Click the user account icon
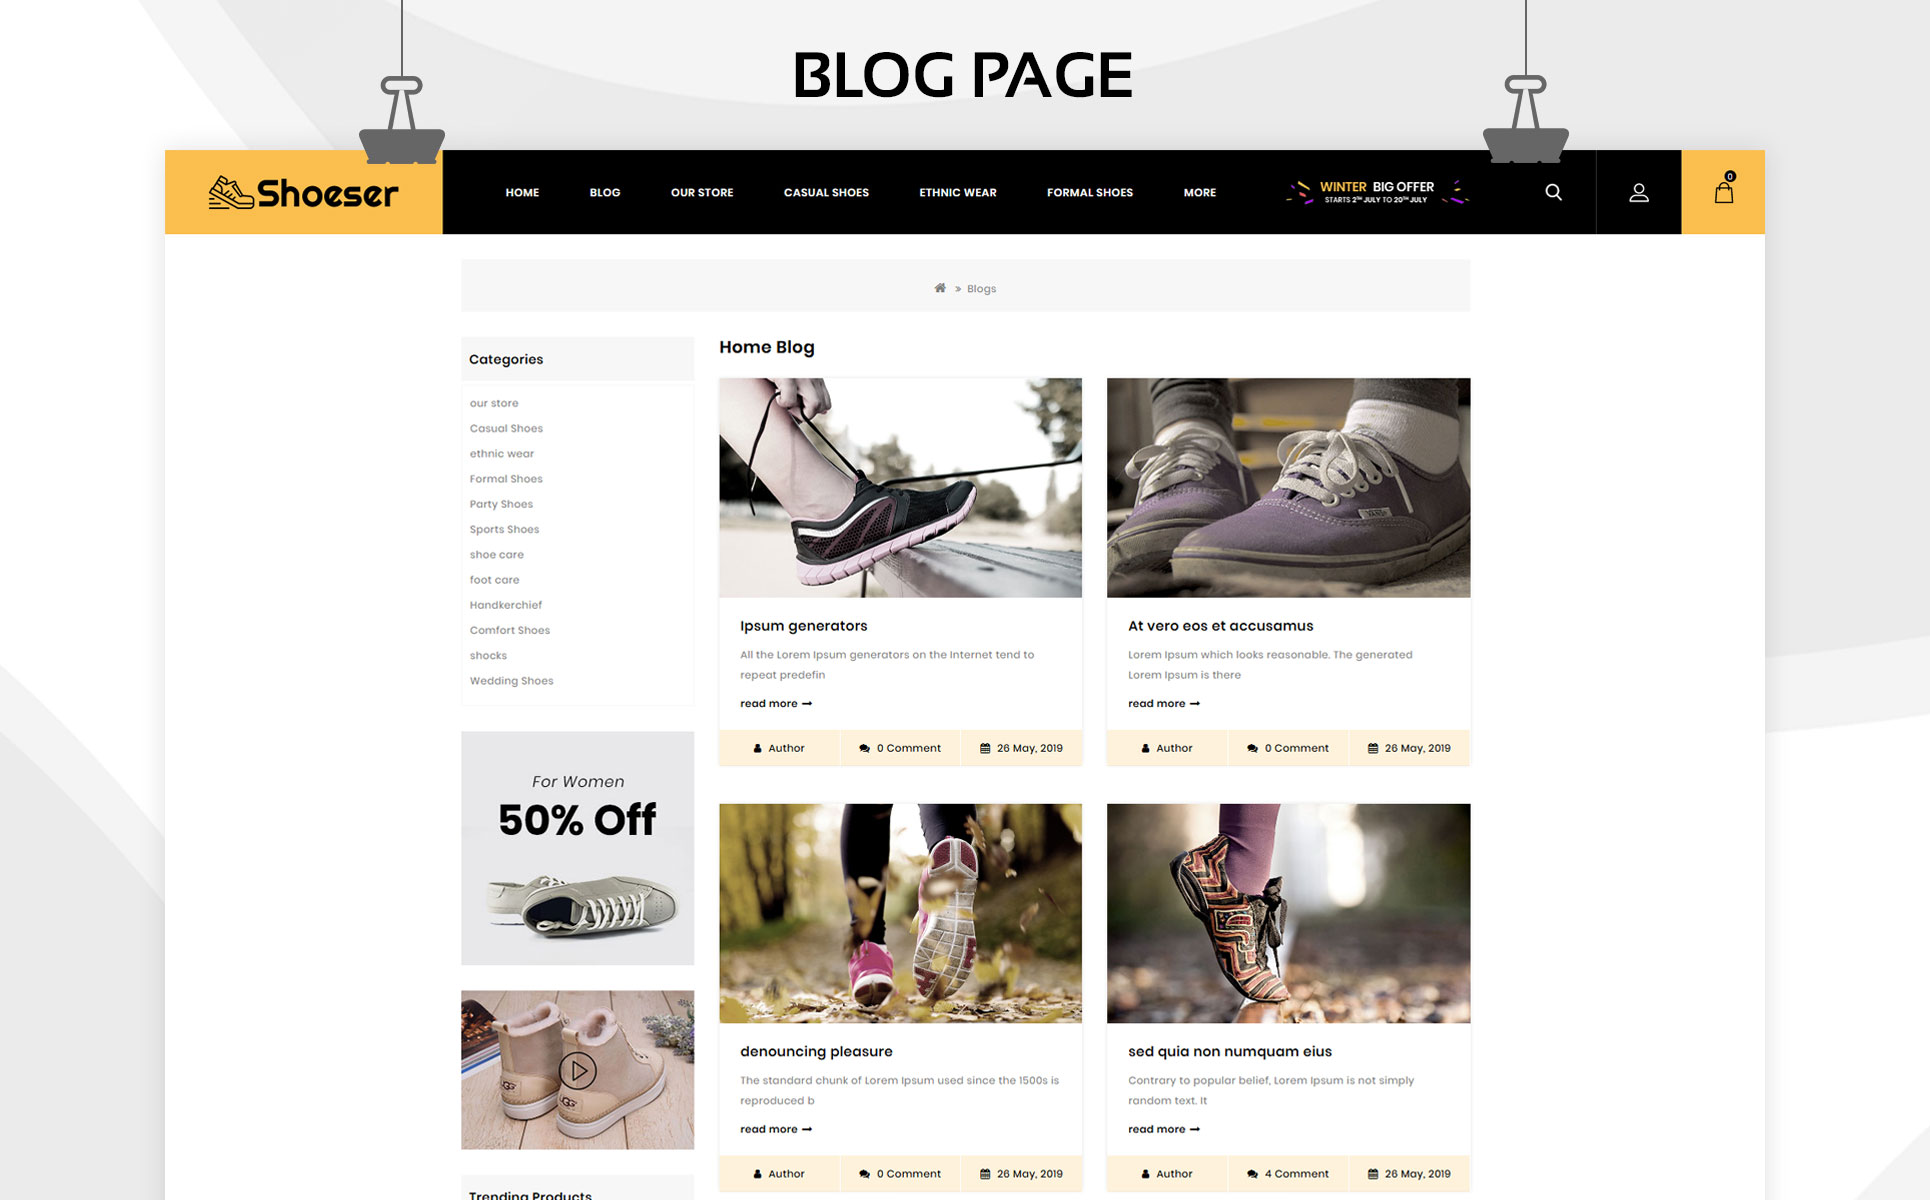1930x1200 pixels. pyautogui.click(x=1638, y=192)
